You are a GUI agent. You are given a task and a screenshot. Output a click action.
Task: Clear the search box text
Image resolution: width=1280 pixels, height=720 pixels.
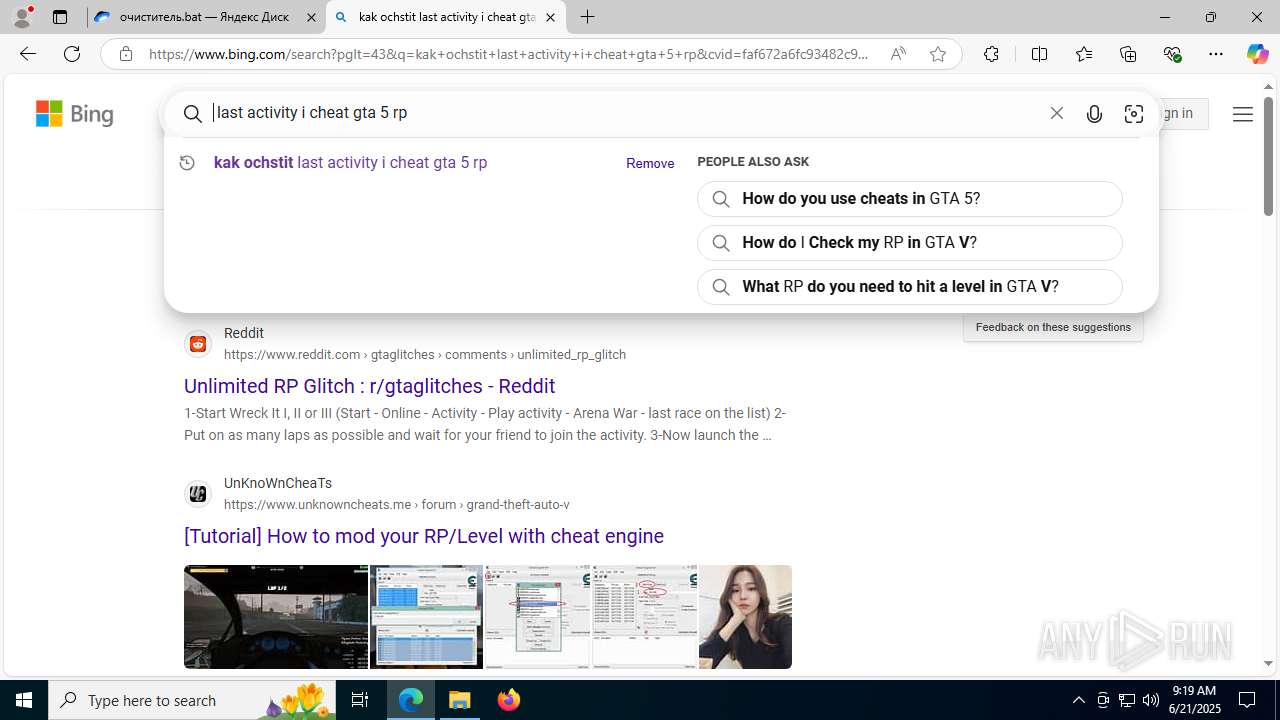1056,113
